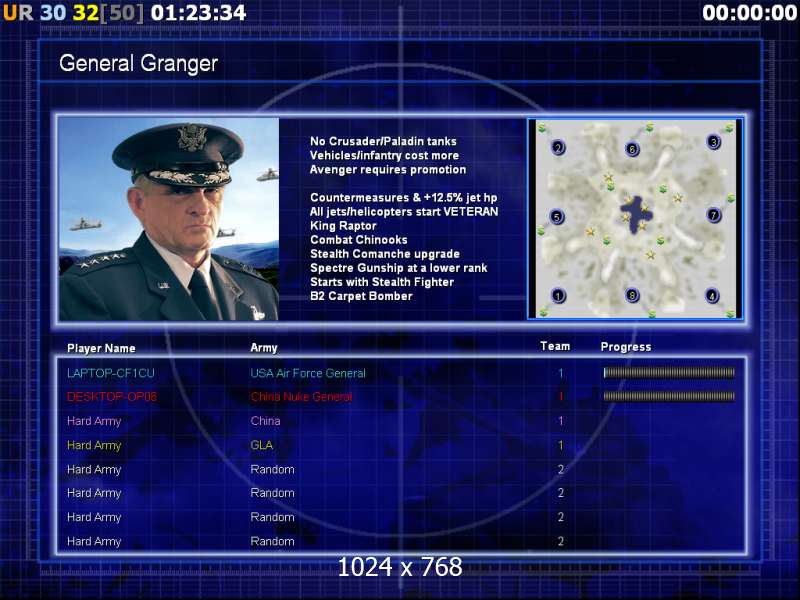Click Hard Army in the GLA row
The image size is (800, 600).
[x=94, y=445]
